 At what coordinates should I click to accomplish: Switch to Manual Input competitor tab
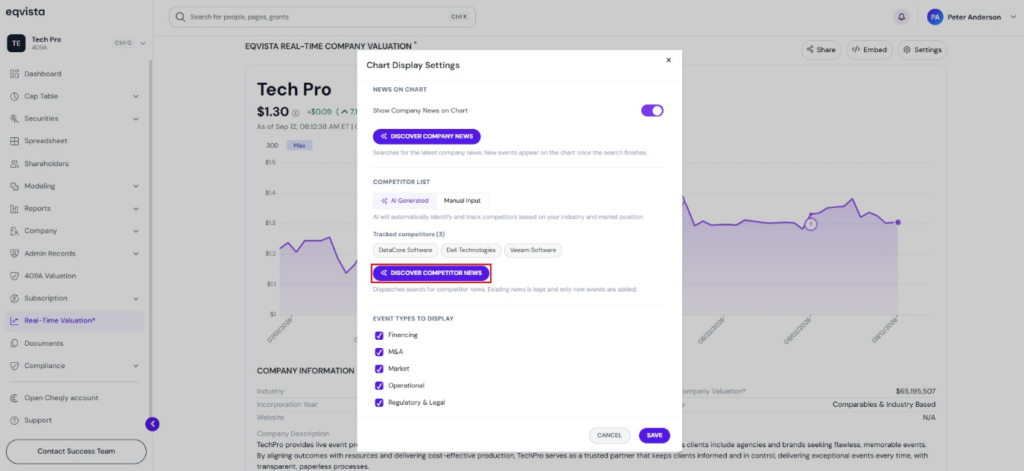[x=462, y=201]
